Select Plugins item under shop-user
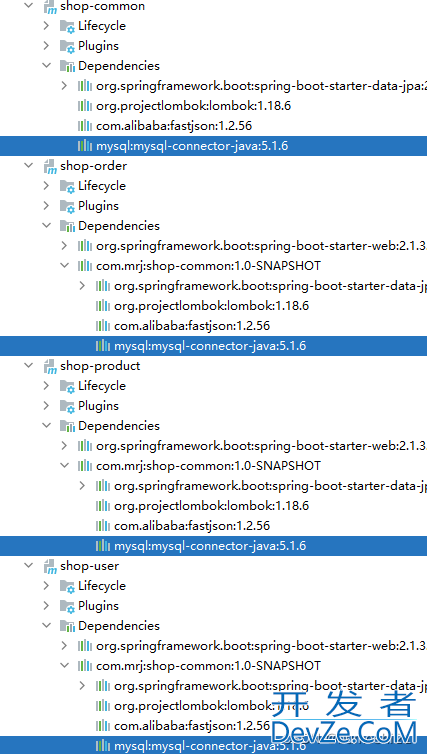Viewport: 427px width, 754px height. coord(99,606)
